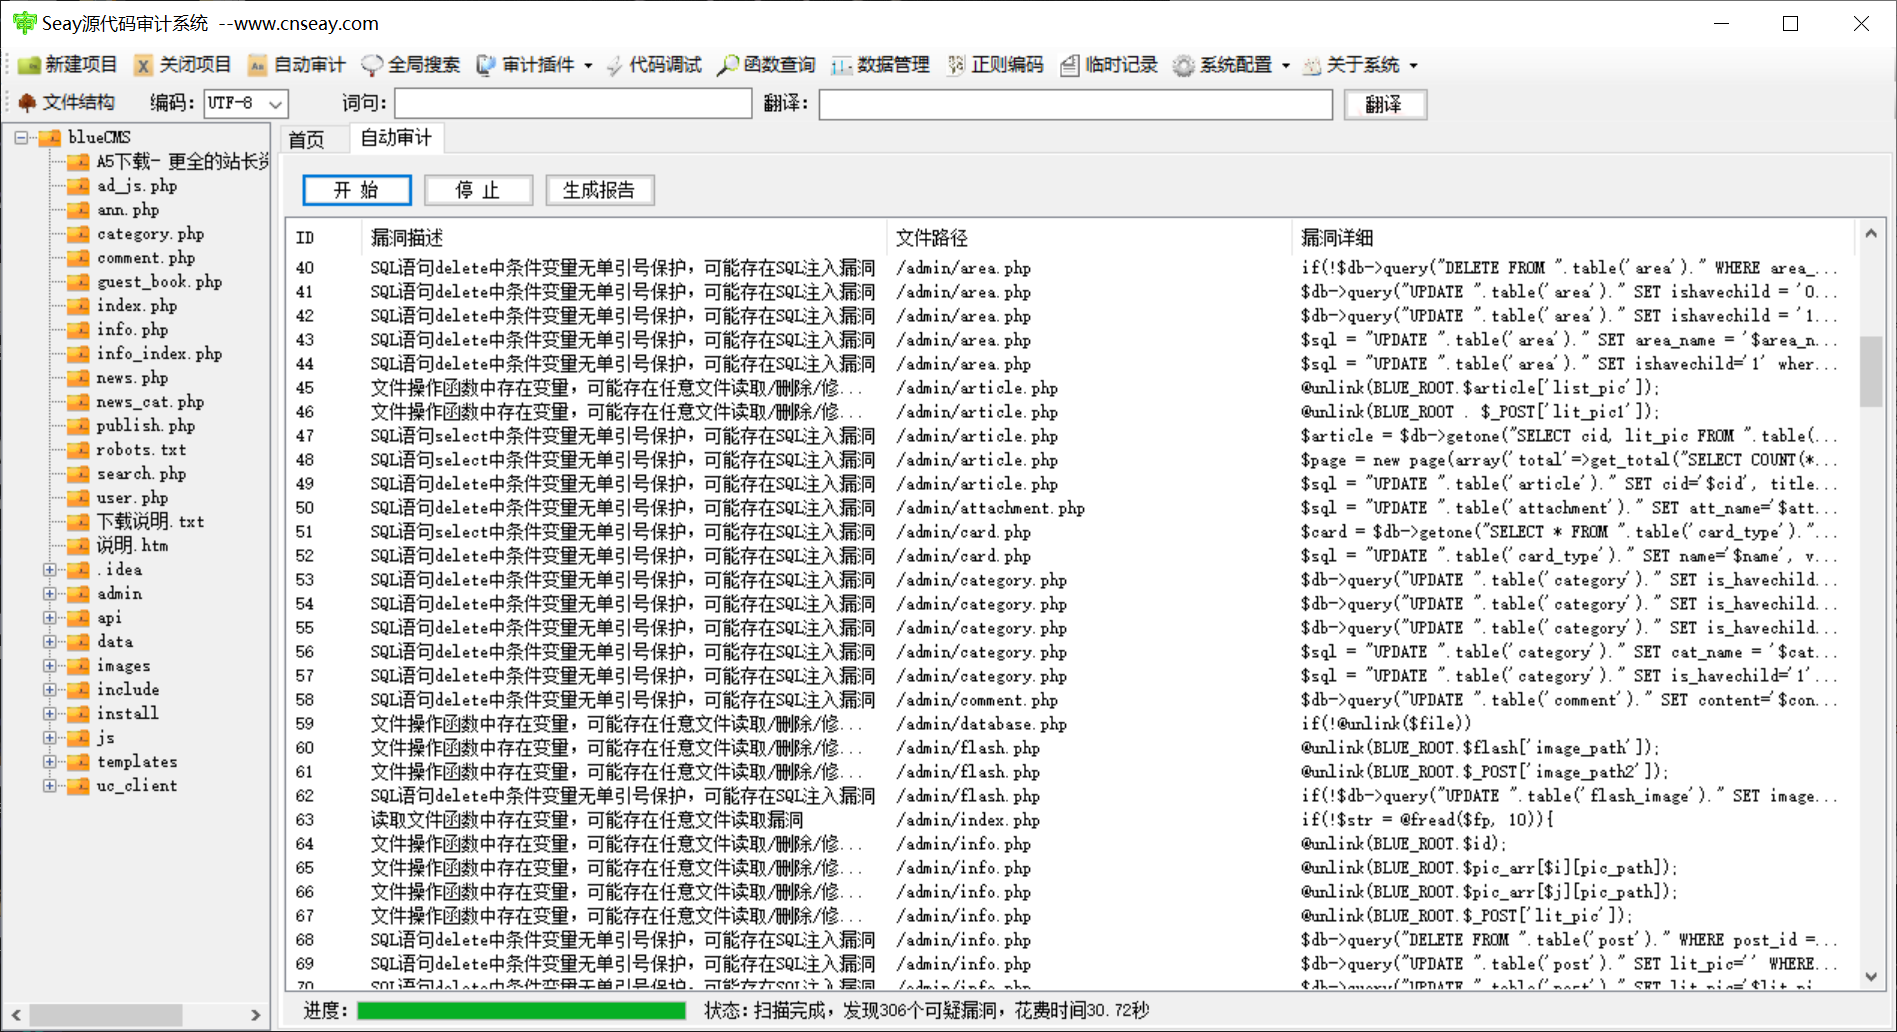Open the UTF-8 encoding combo box
Image resolution: width=1897 pixels, height=1032 pixels.
(246, 103)
